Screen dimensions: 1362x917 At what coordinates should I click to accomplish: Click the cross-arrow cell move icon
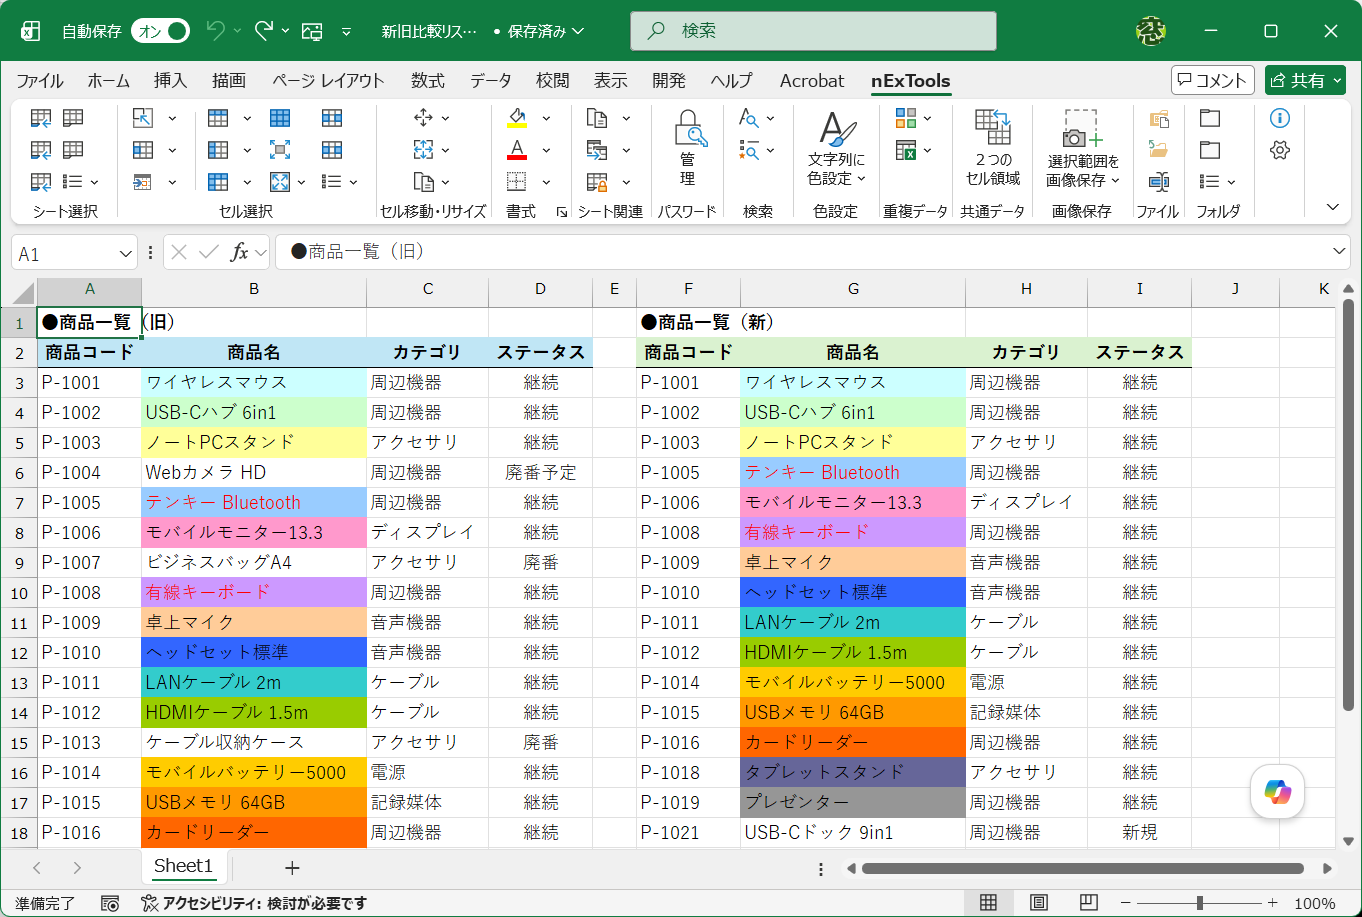[x=423, y=118]
